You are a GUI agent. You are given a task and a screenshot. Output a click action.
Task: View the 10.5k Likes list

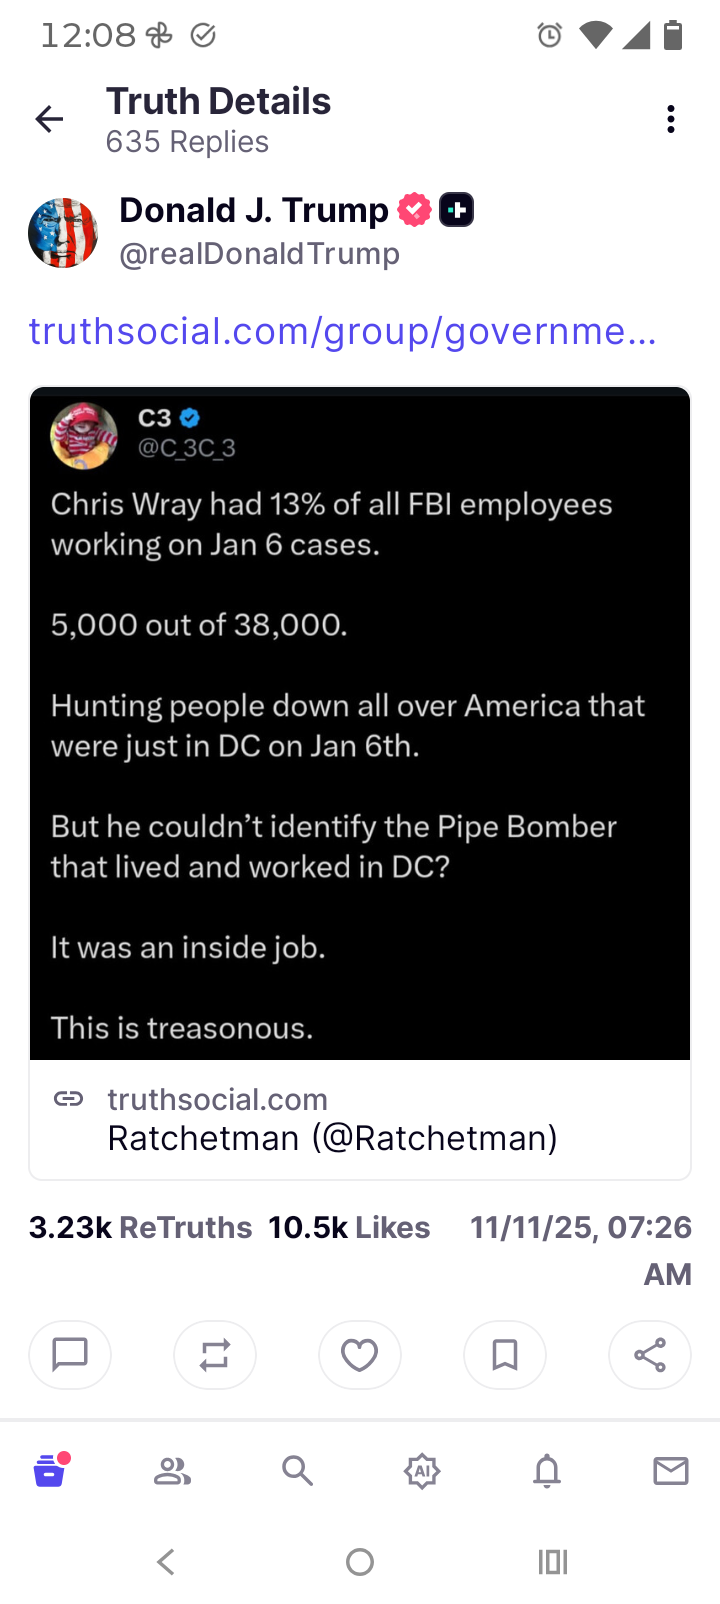tap(349, 1228)
